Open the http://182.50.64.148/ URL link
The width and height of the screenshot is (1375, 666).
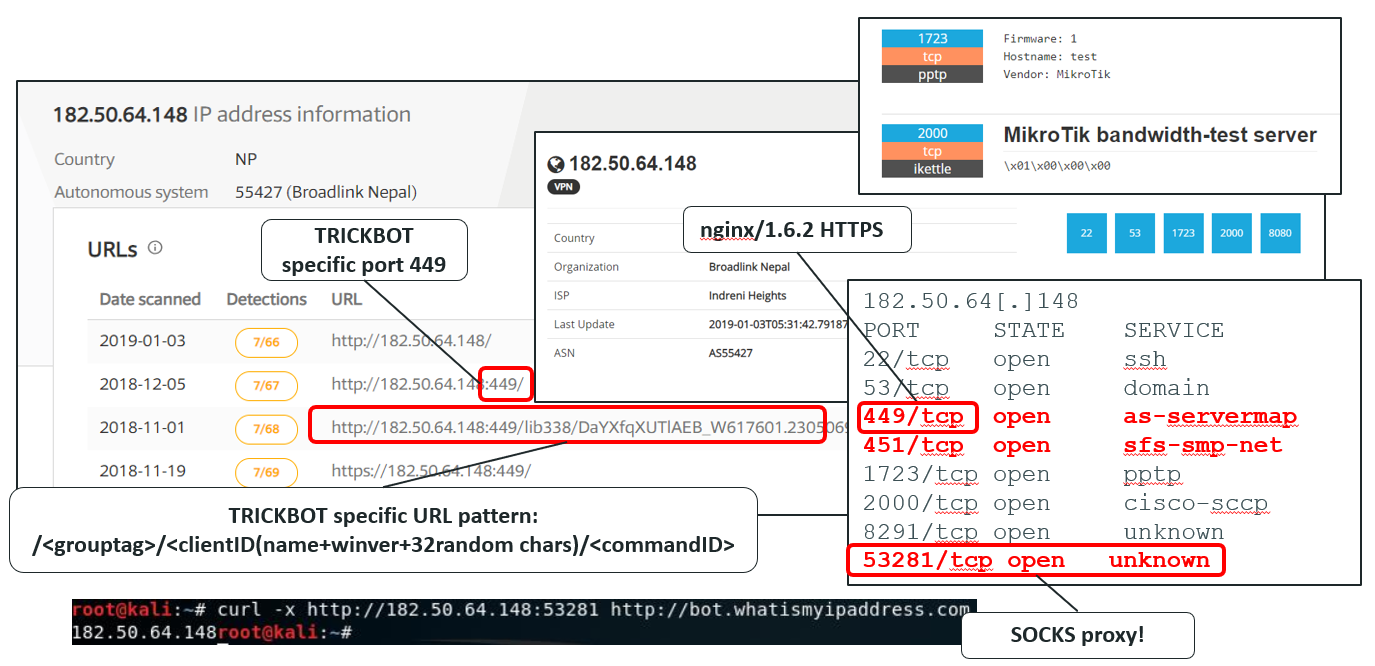411,341
